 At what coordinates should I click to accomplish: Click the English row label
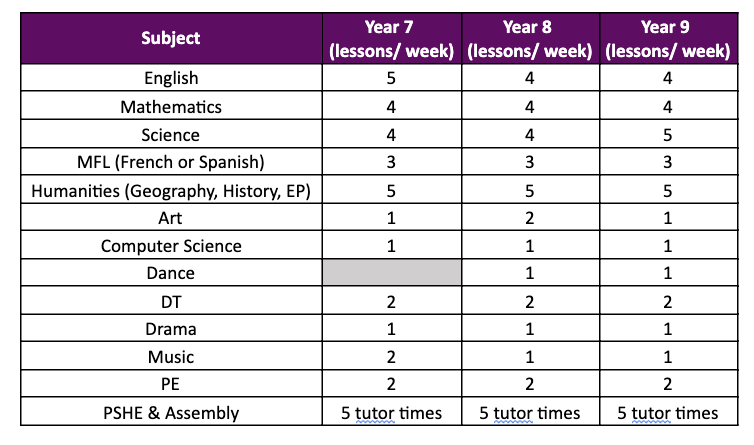[x=171, y=77]
